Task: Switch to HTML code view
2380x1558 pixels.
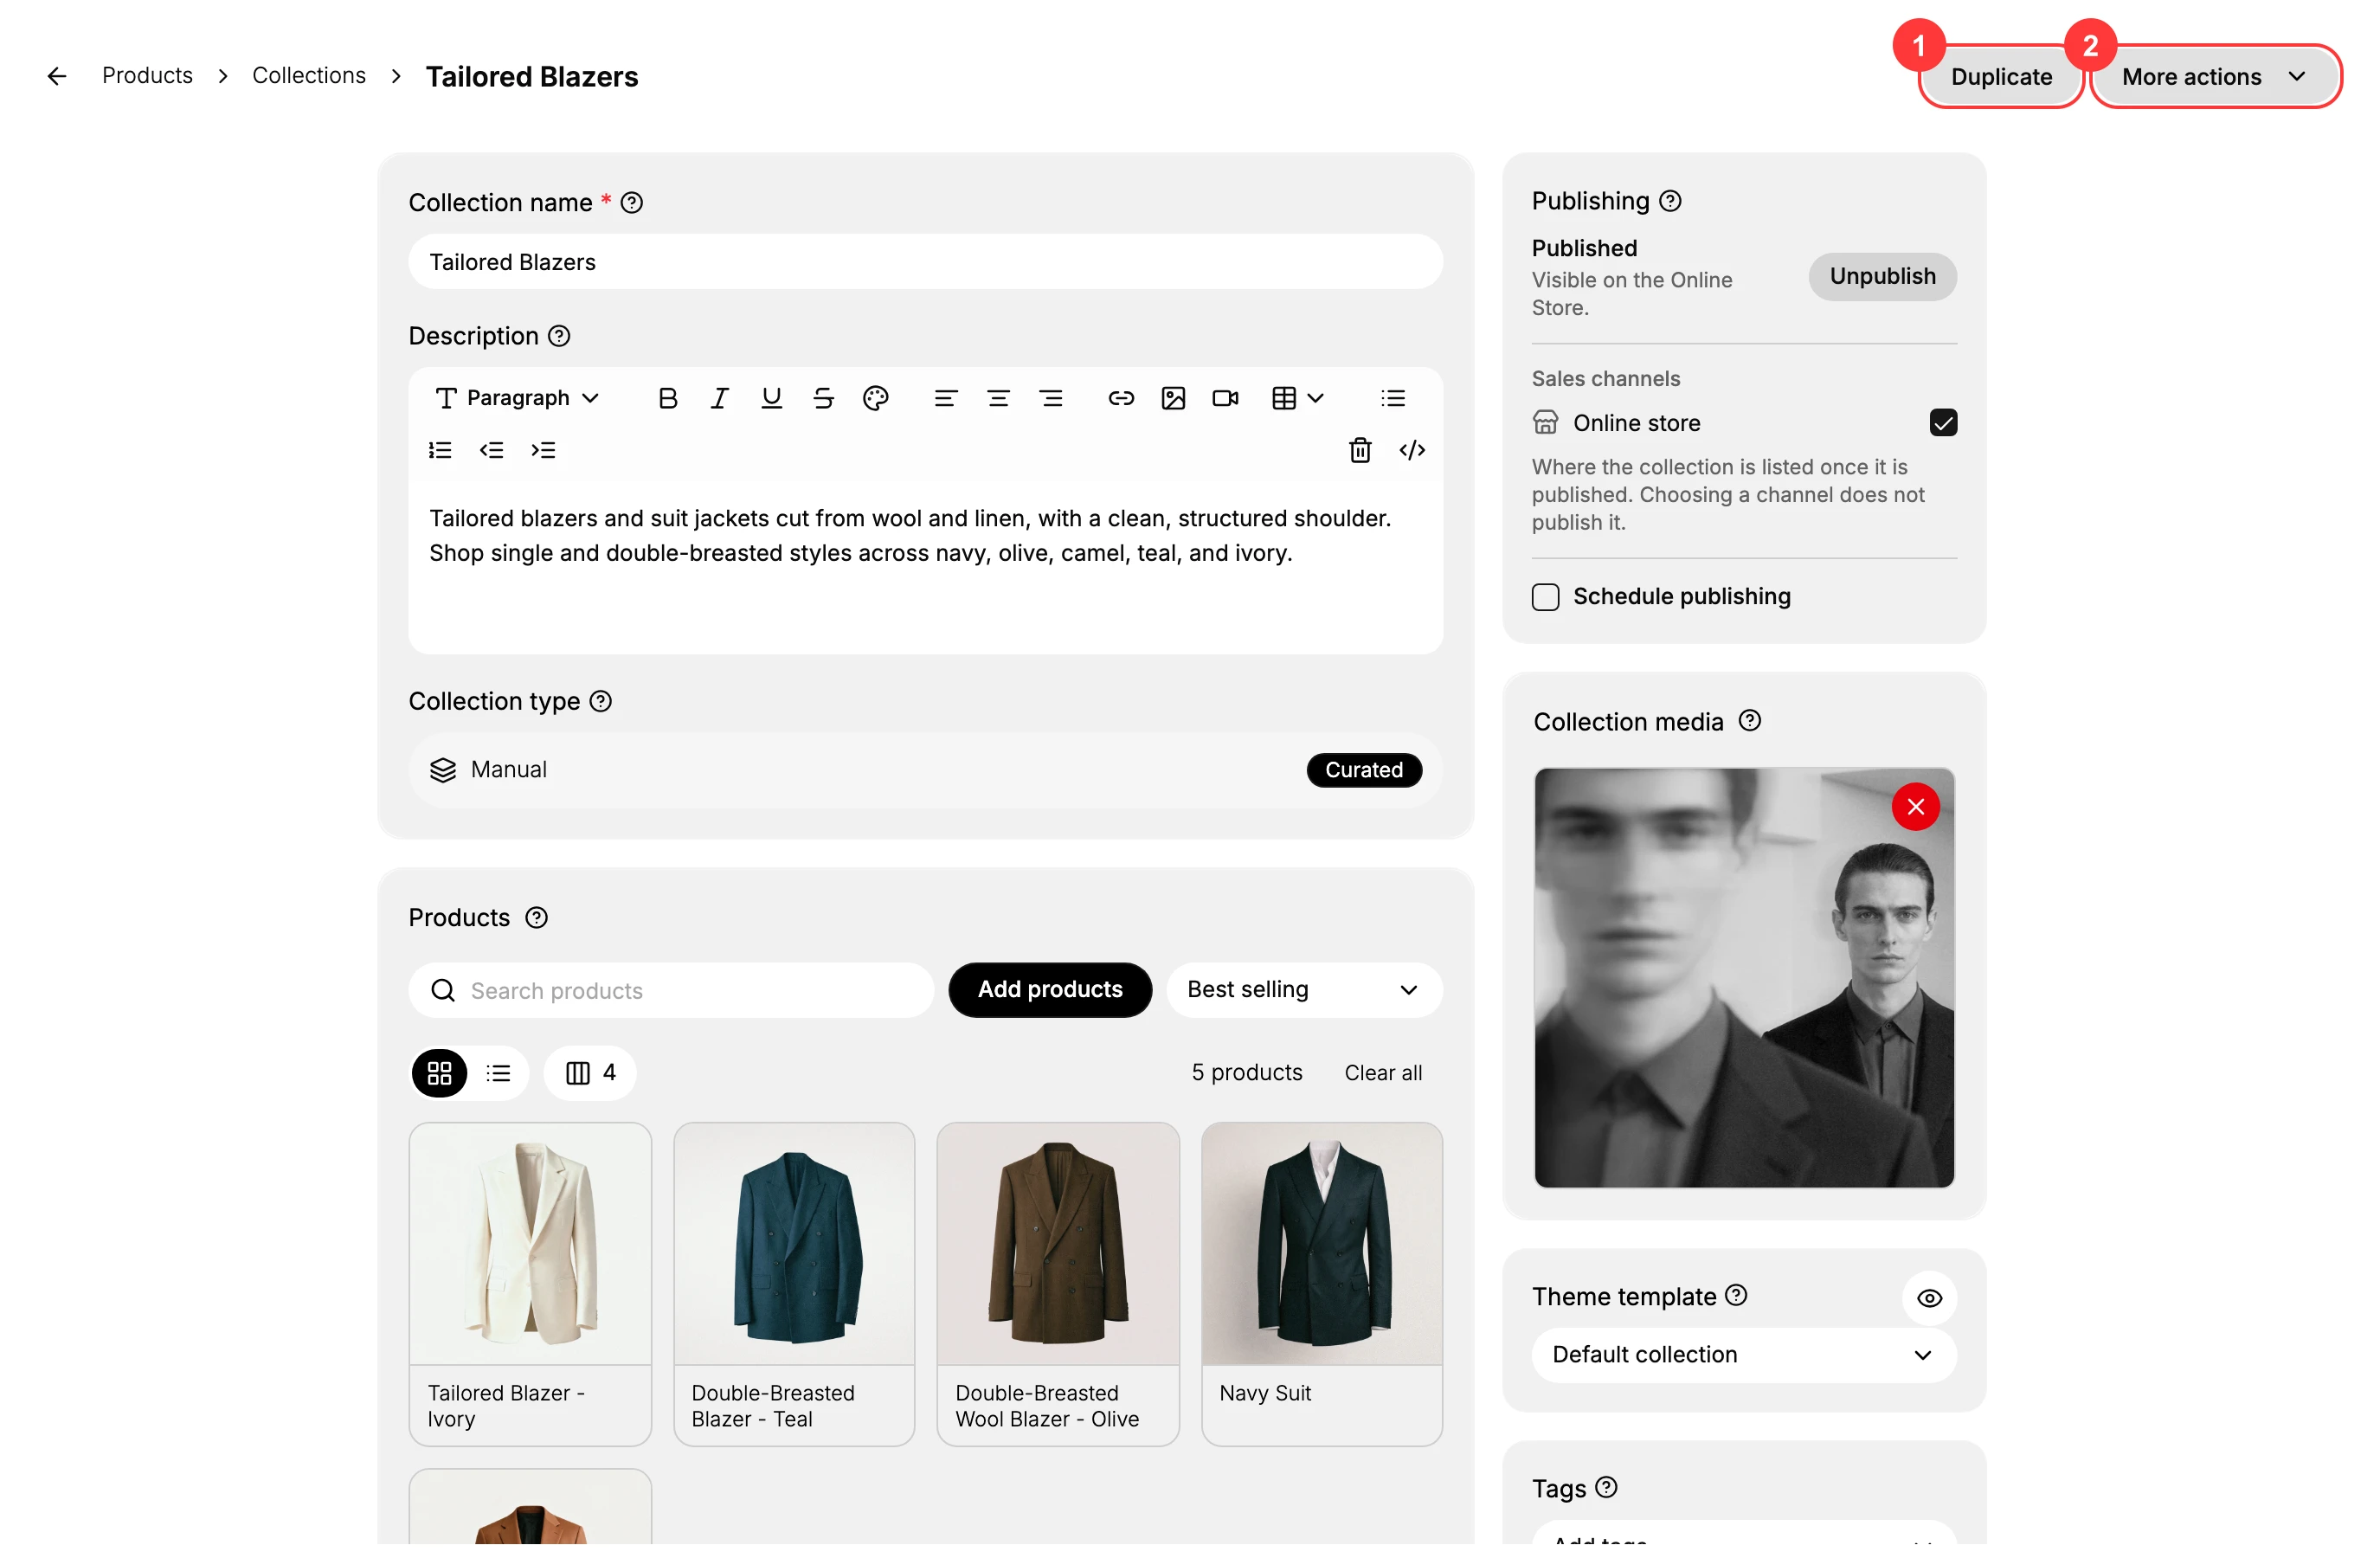Action: coord(1412,450)
